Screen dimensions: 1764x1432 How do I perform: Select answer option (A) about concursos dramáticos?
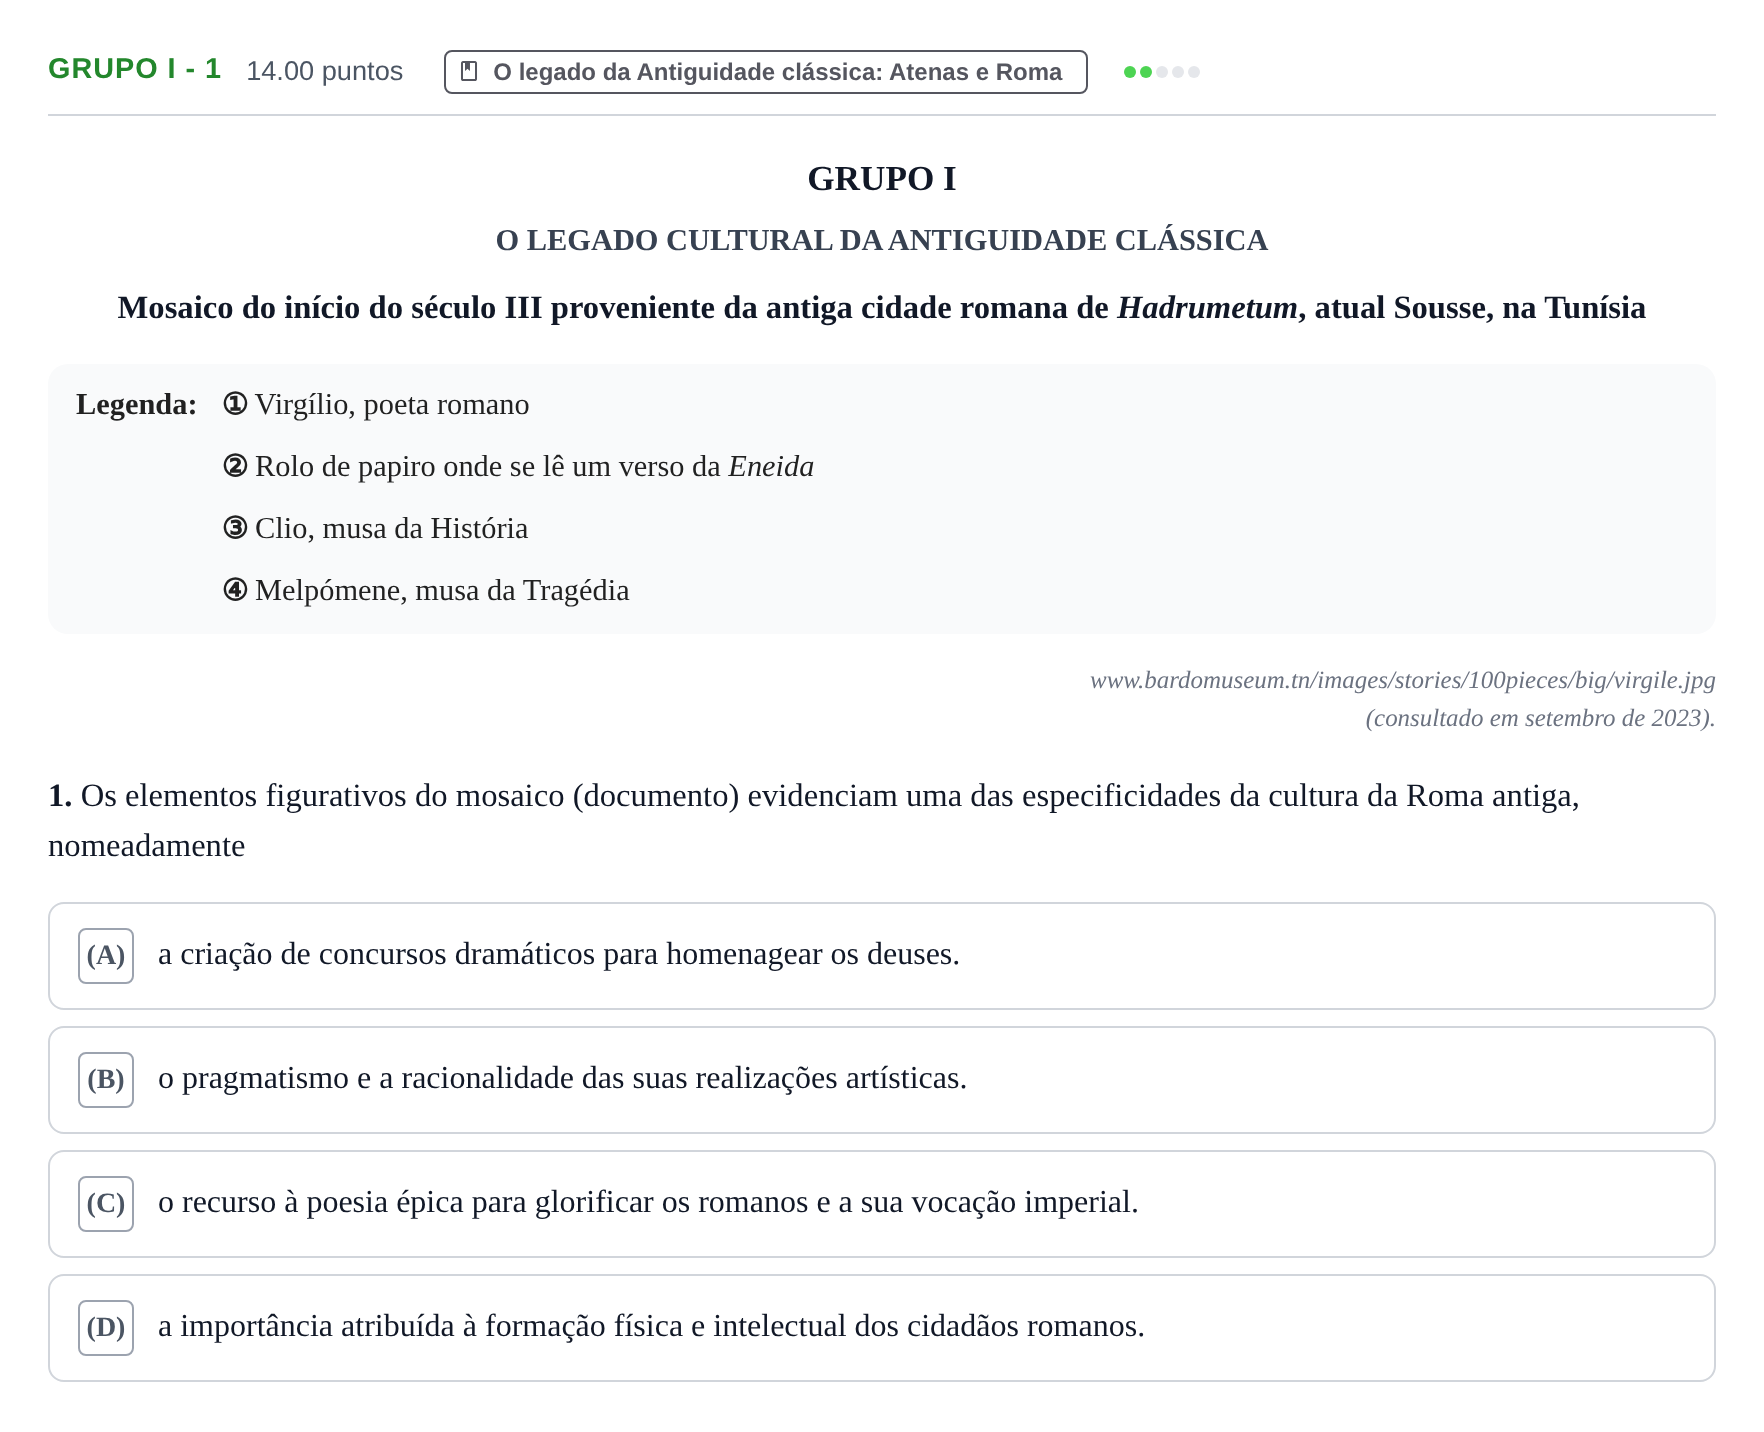coord(881,955)
